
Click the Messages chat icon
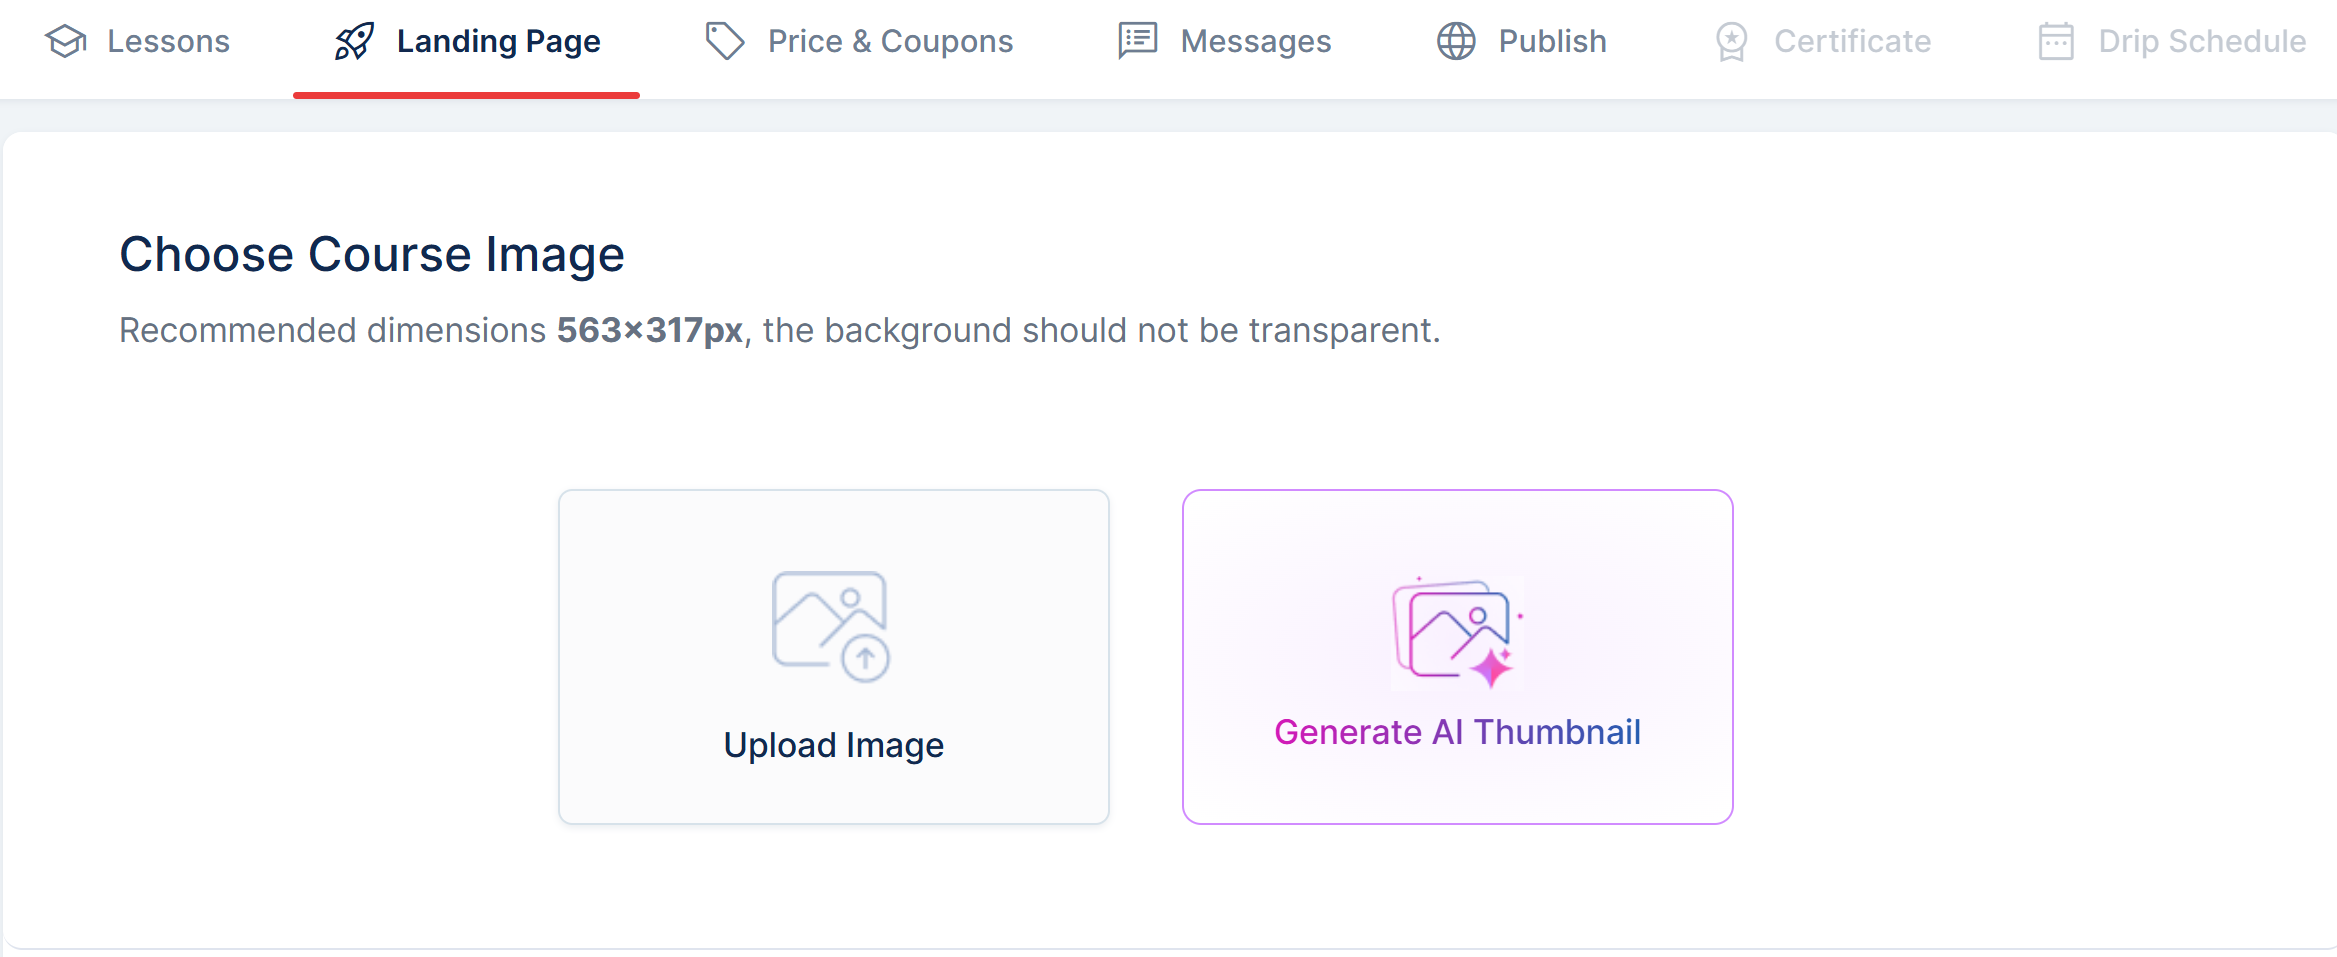1138,41
